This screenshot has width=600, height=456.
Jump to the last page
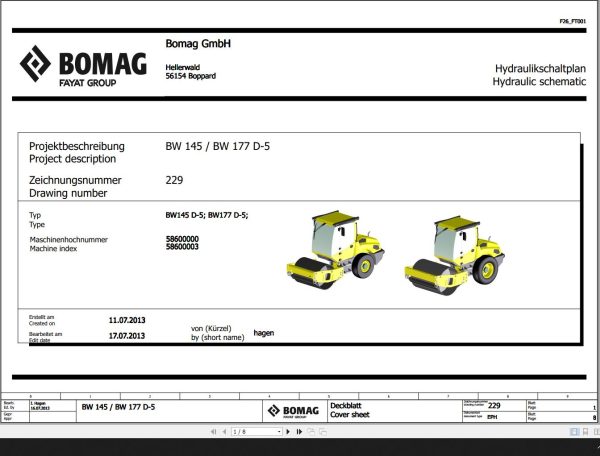(299, 432)
